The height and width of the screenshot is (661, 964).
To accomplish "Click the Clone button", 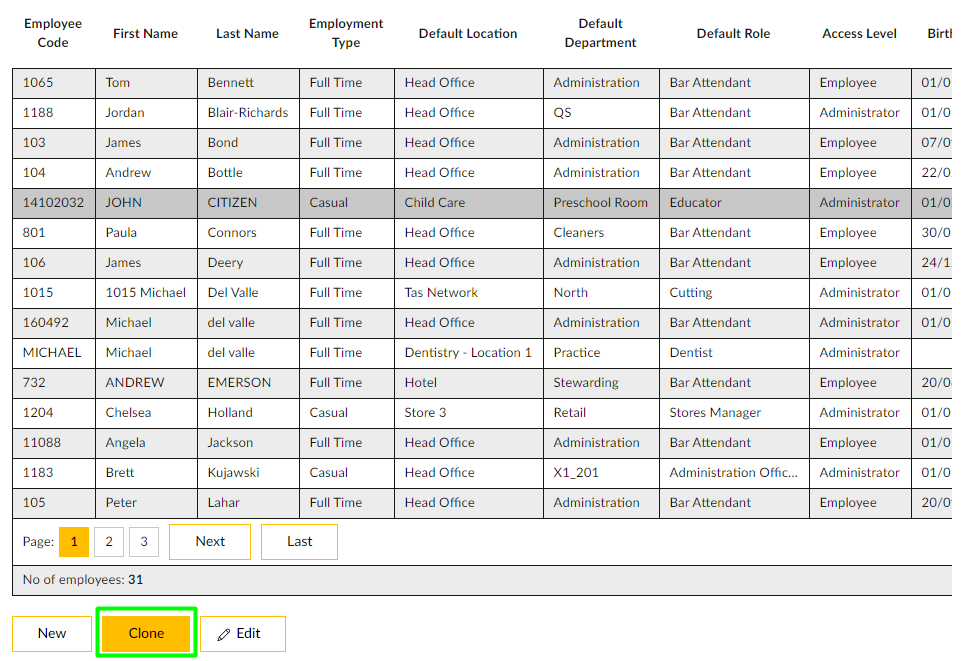I will (146, 633).
